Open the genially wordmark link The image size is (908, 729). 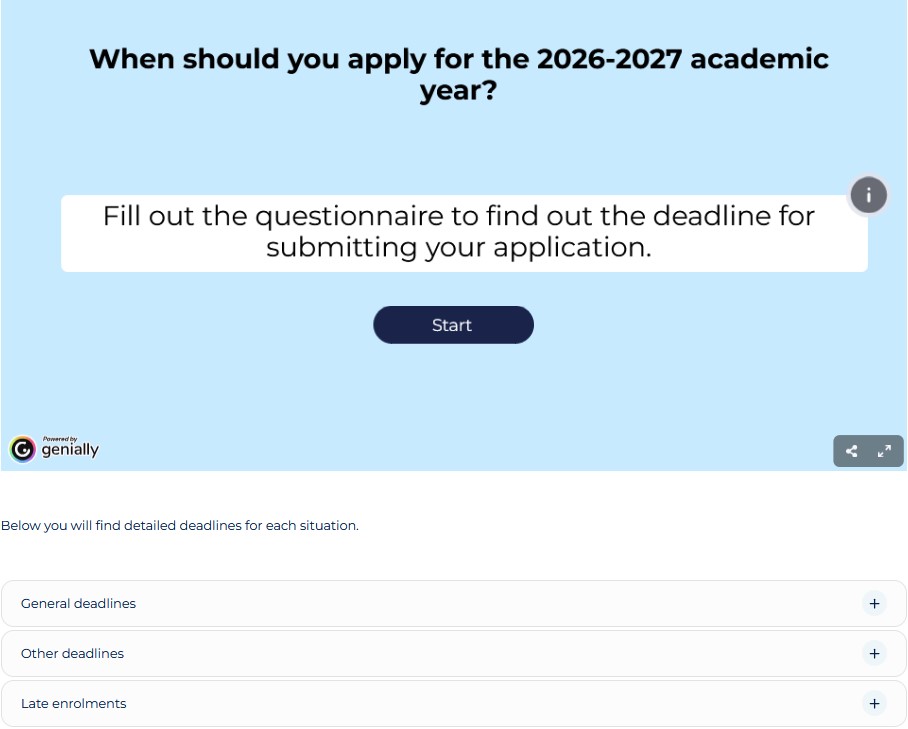point(70,451)
